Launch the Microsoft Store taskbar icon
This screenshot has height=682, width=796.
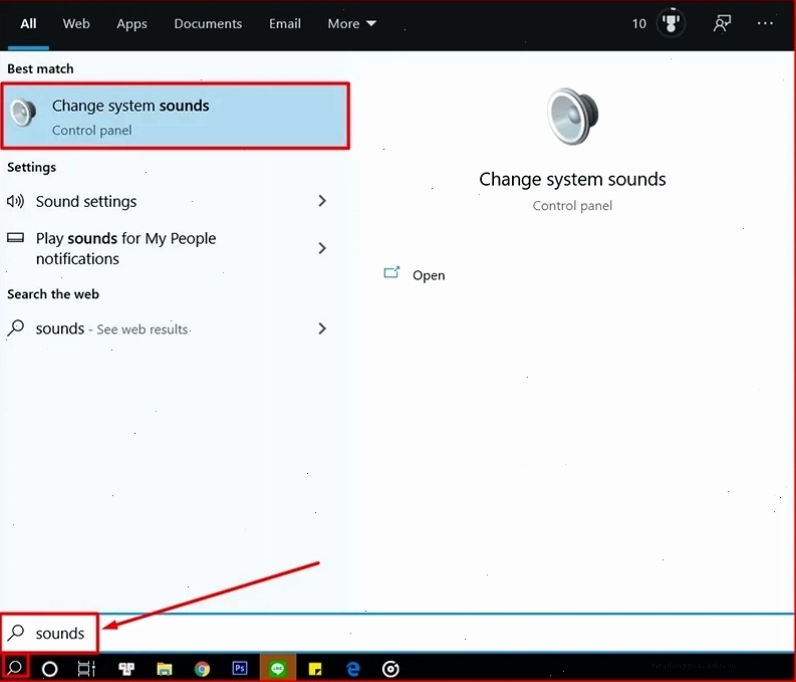(126, 669)
